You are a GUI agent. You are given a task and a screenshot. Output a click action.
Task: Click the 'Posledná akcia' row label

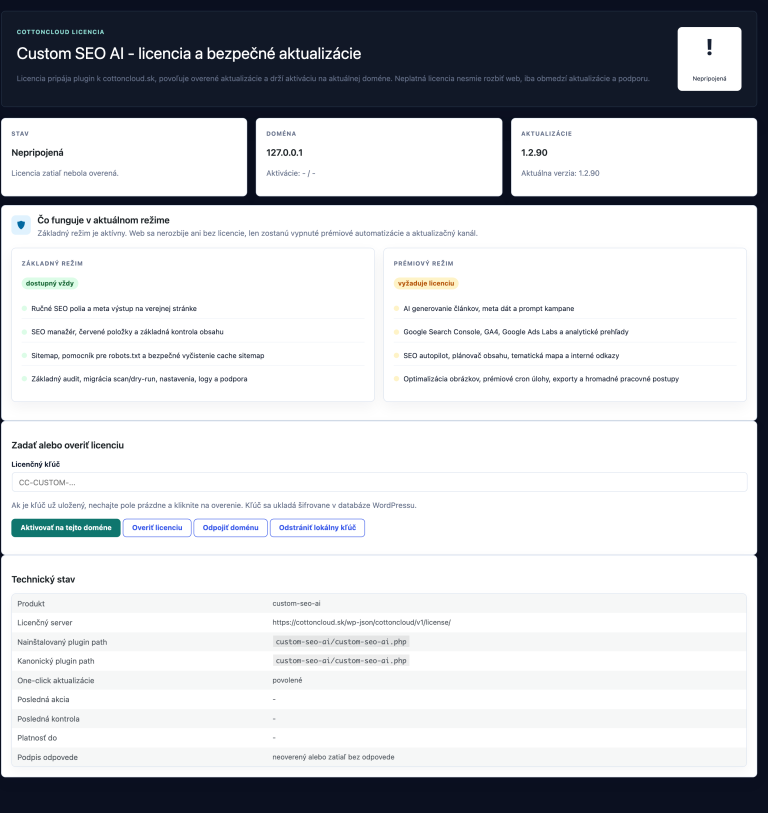point(43,699)
